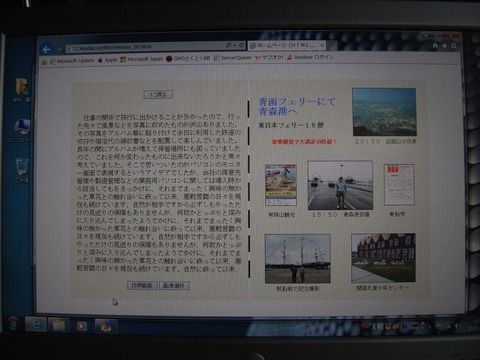Click the Home icon in browser toolbar
The height and width of the screenshot is (360, 480).
pyautogui.click(x=435, y=46)
